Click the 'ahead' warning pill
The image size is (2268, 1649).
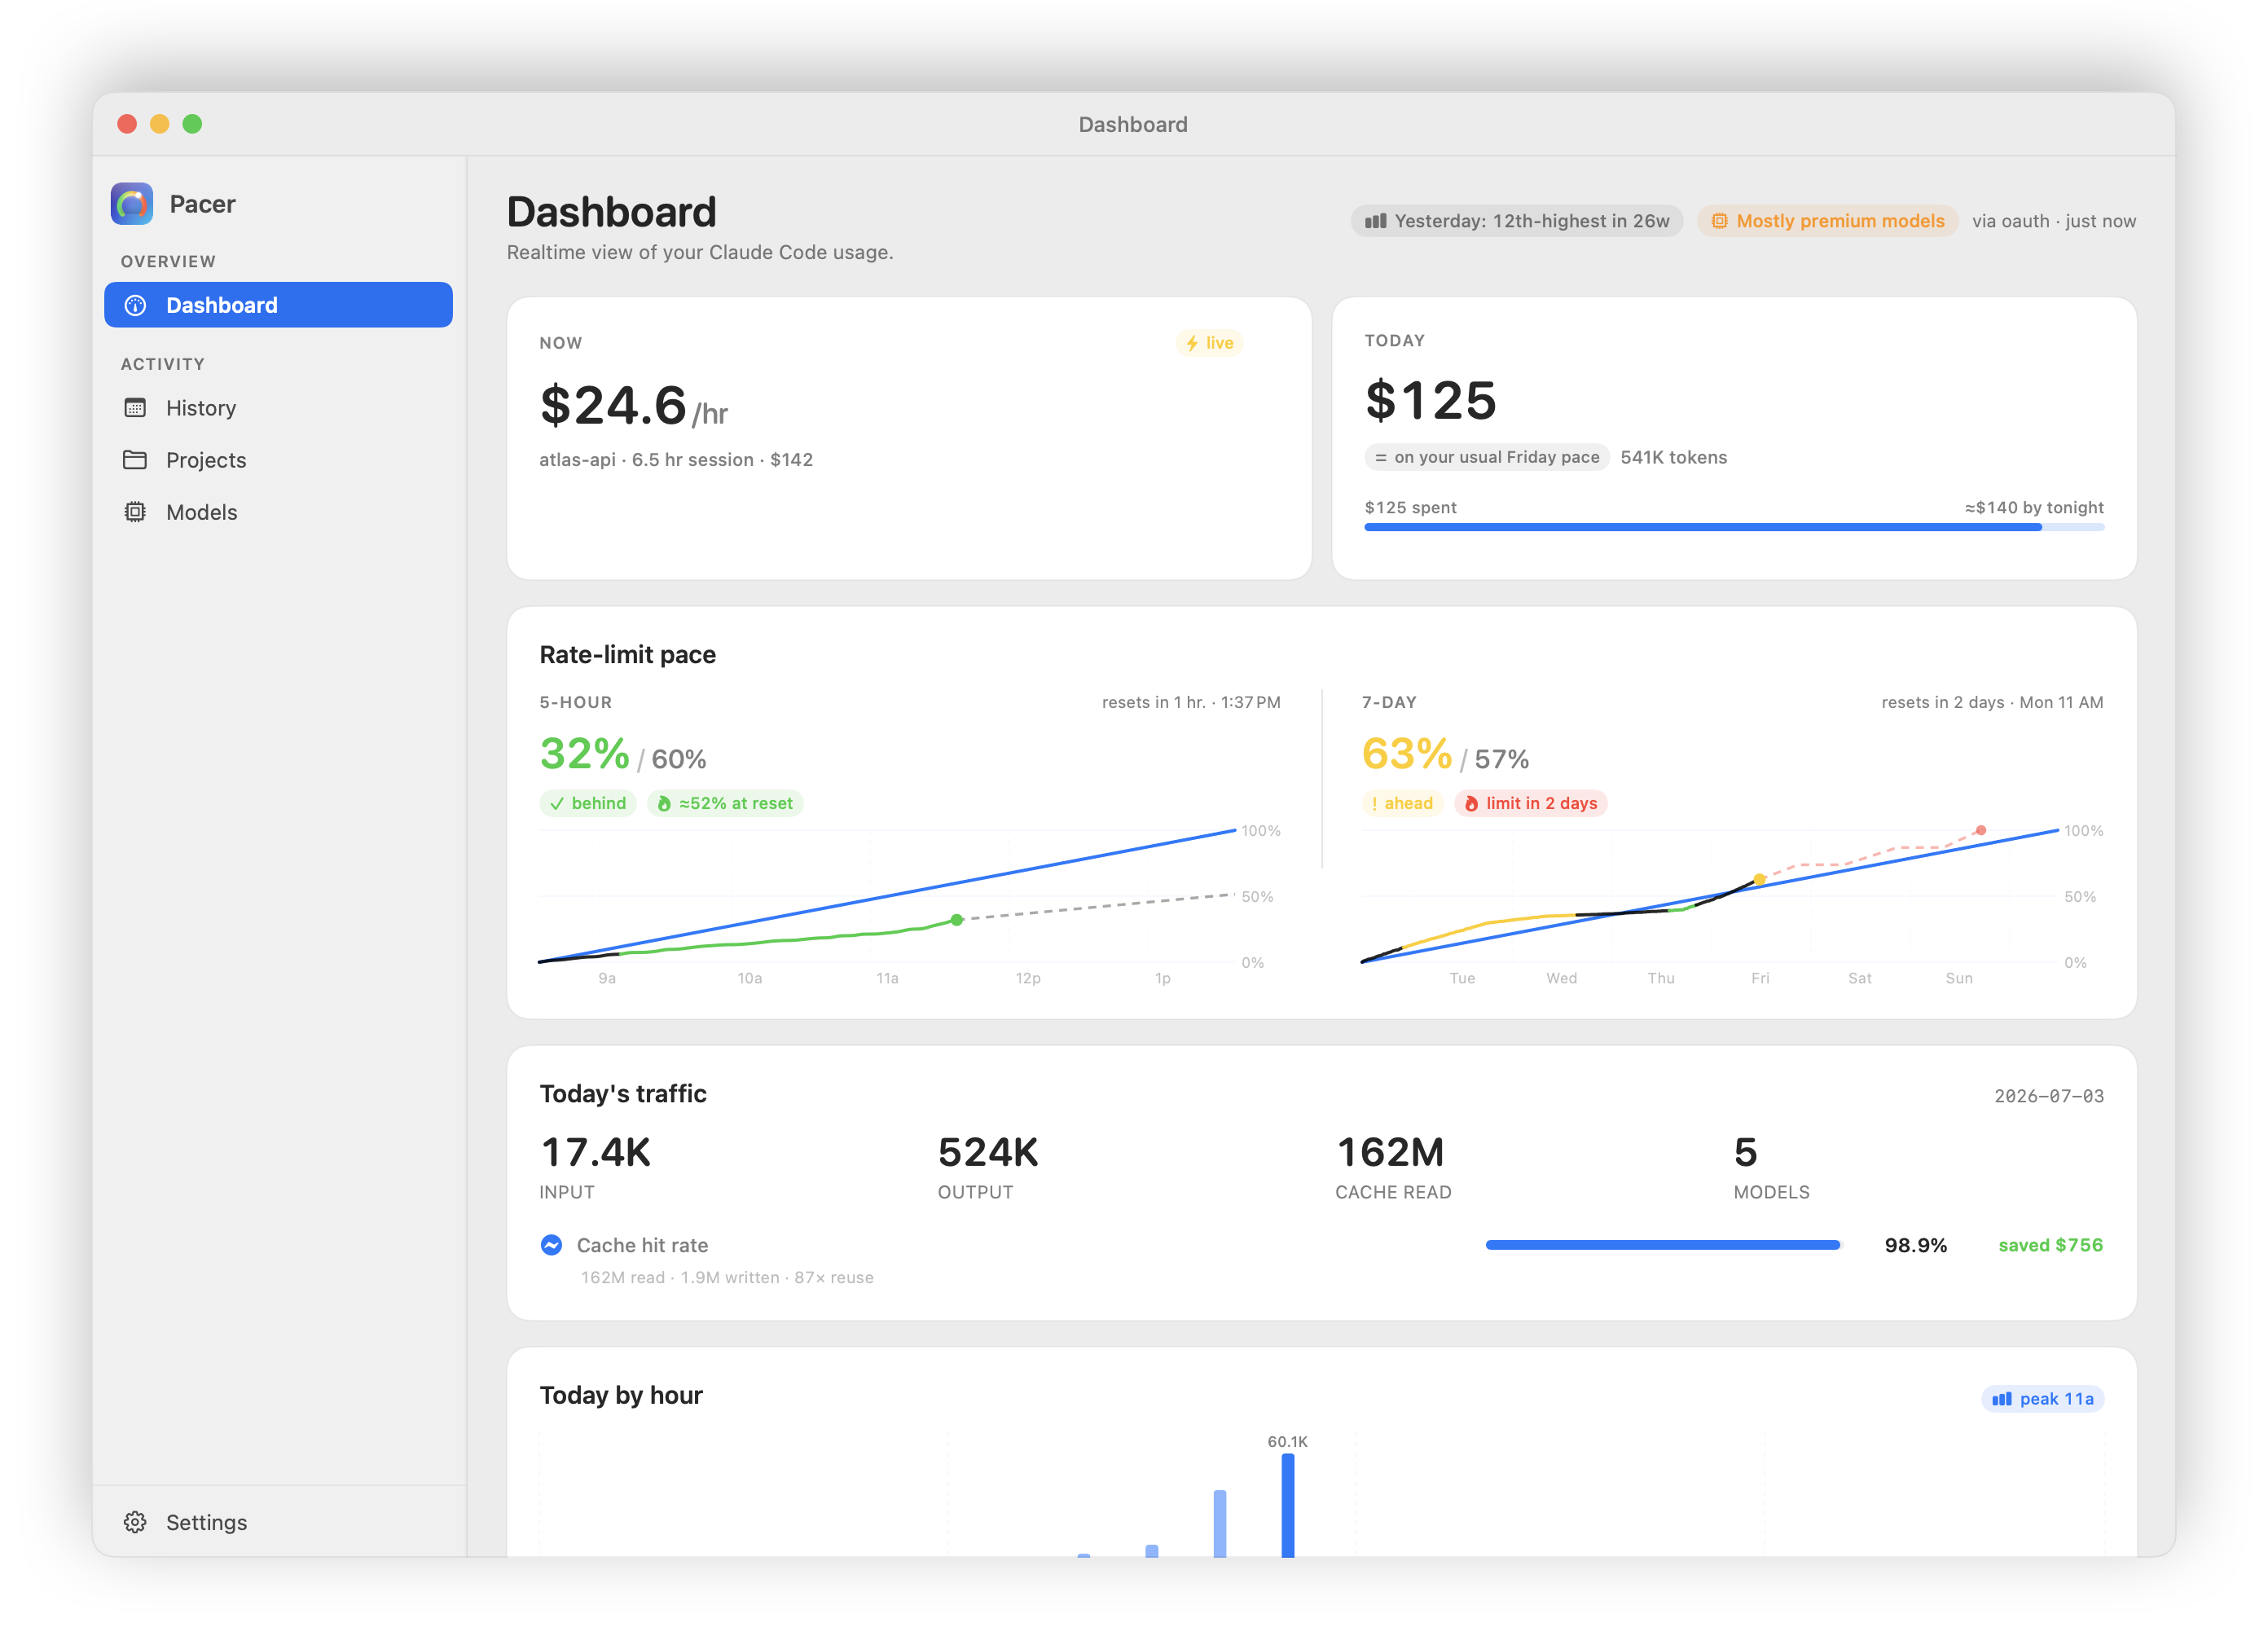pos(1402,803)
